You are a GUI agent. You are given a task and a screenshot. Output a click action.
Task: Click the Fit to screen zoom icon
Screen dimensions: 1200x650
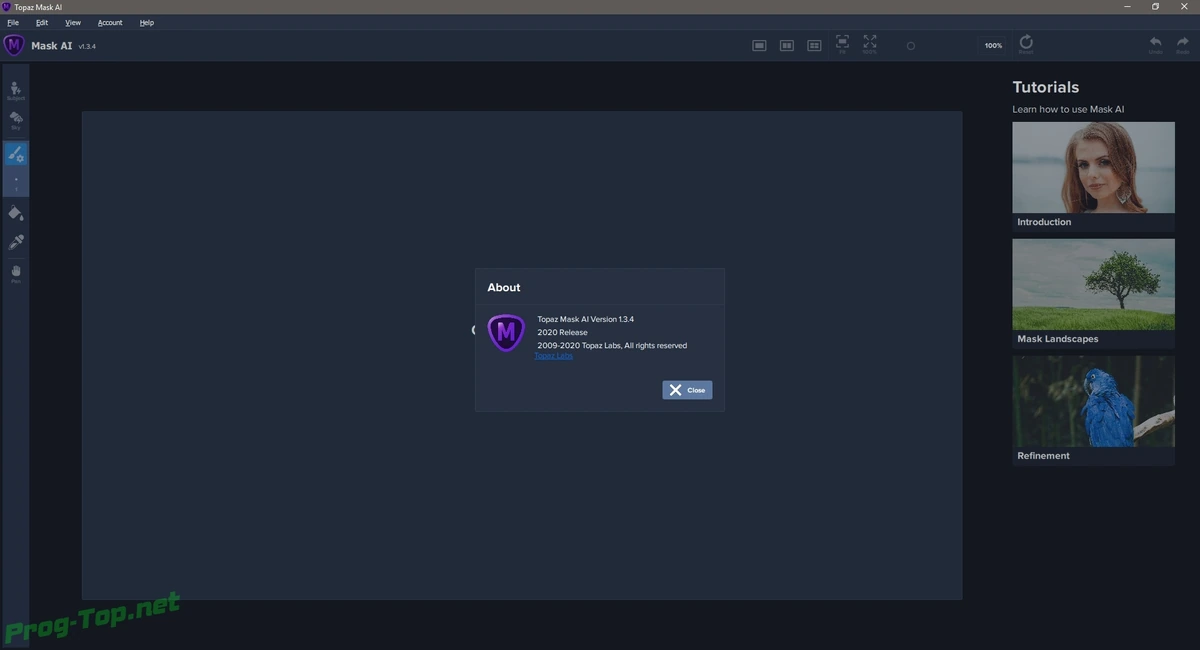click(x=842, y=44)
